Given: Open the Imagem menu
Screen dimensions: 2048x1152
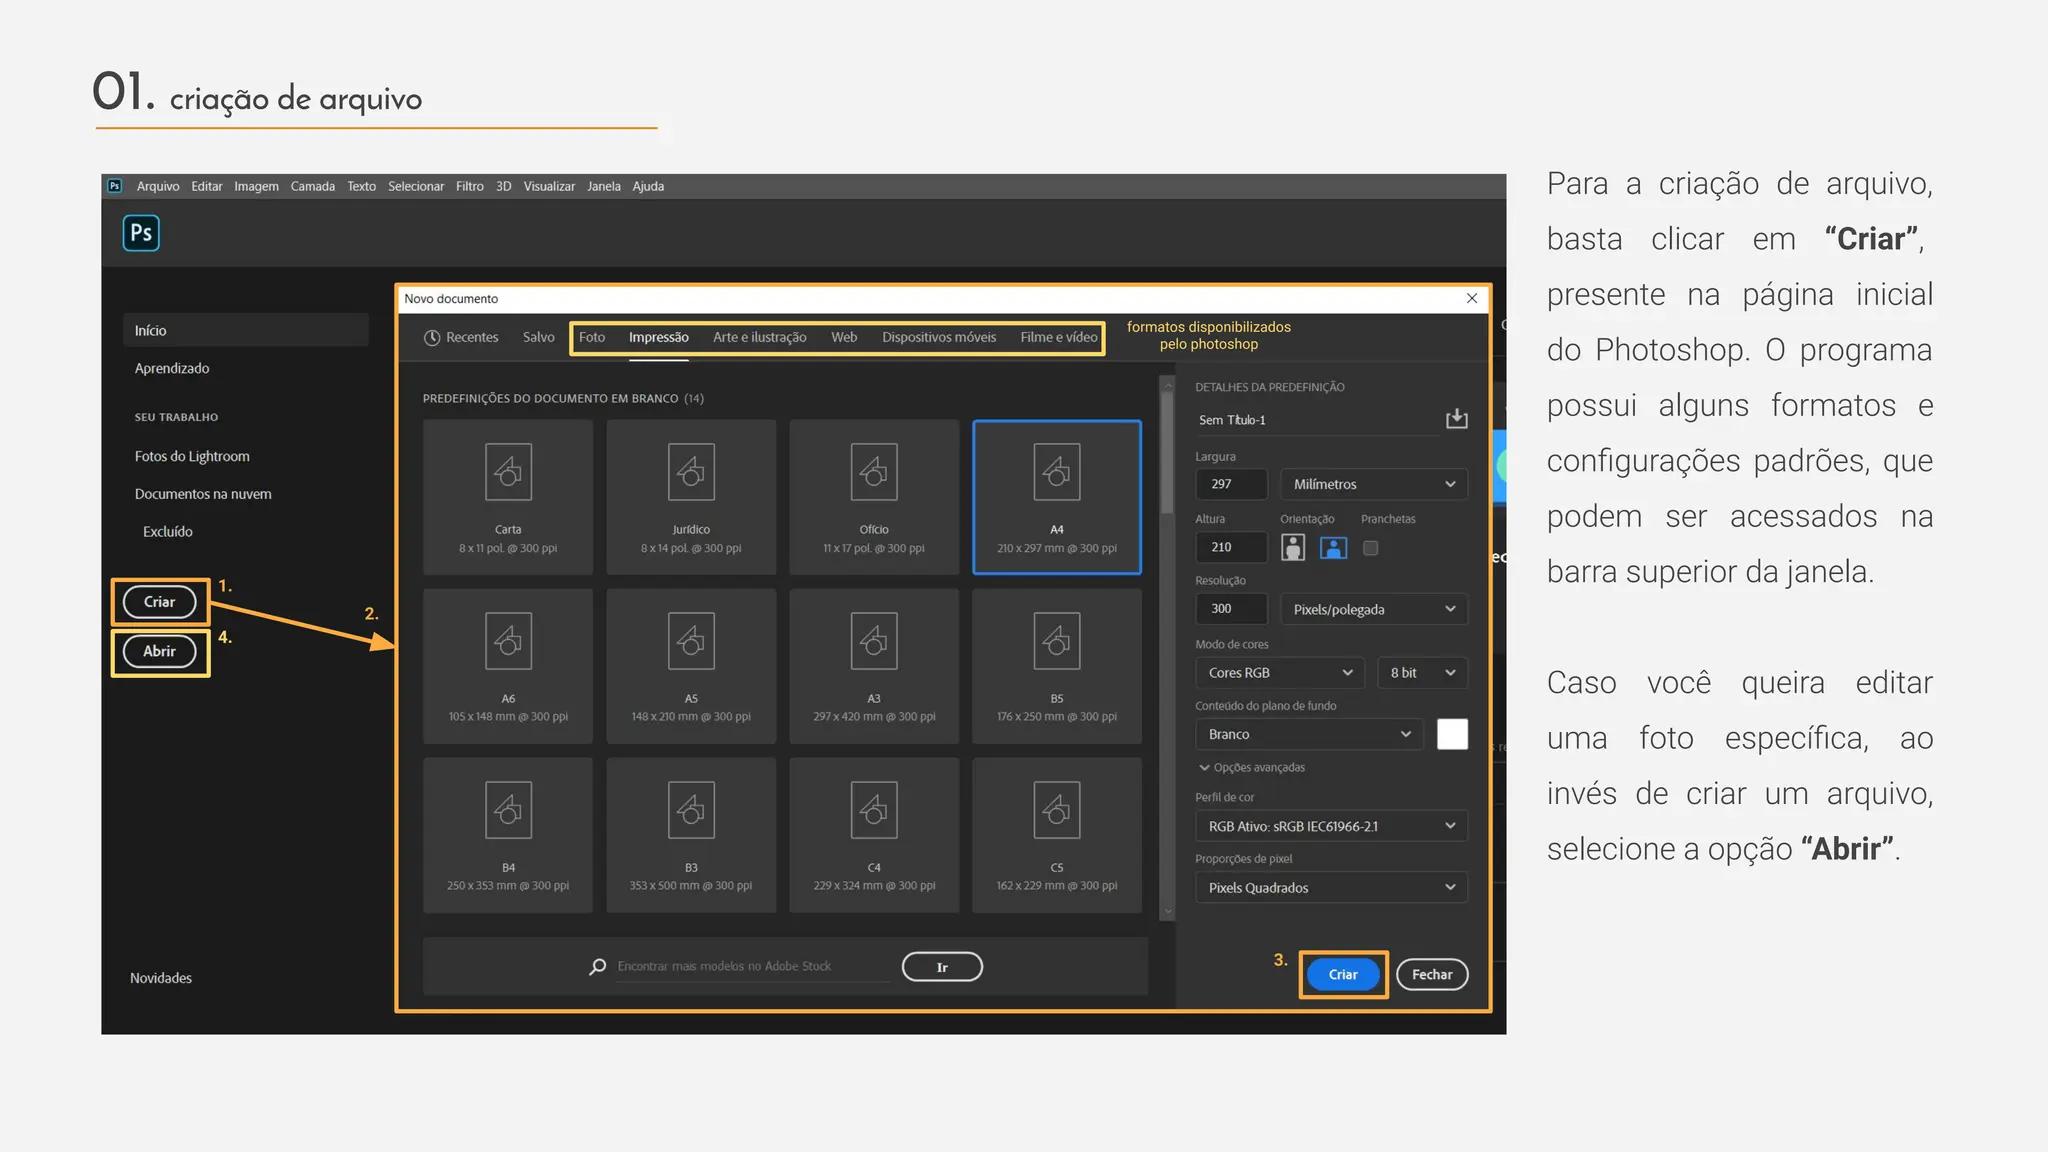Looking at the screenshot, I should (256, 186).
